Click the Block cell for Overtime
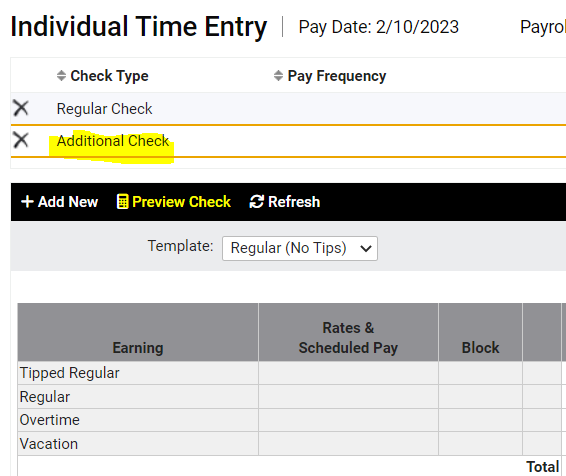The width and height of the screenshot is (566, 476). 480,420
